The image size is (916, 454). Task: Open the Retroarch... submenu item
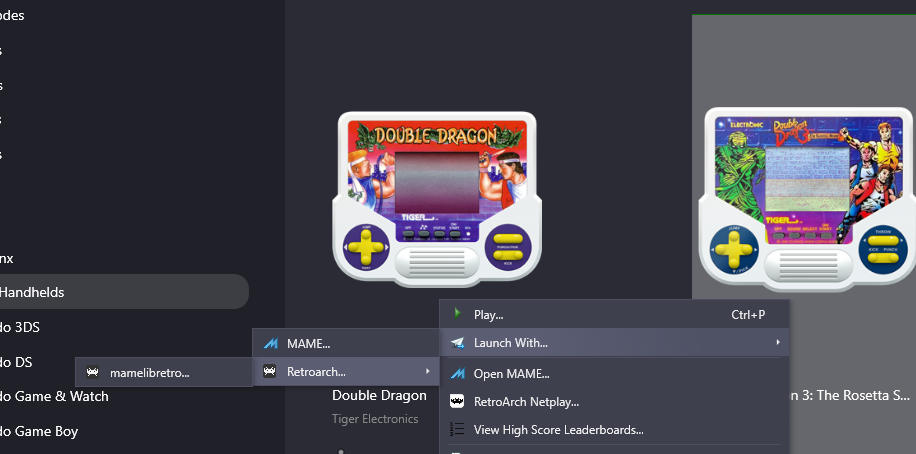point(346,372)
